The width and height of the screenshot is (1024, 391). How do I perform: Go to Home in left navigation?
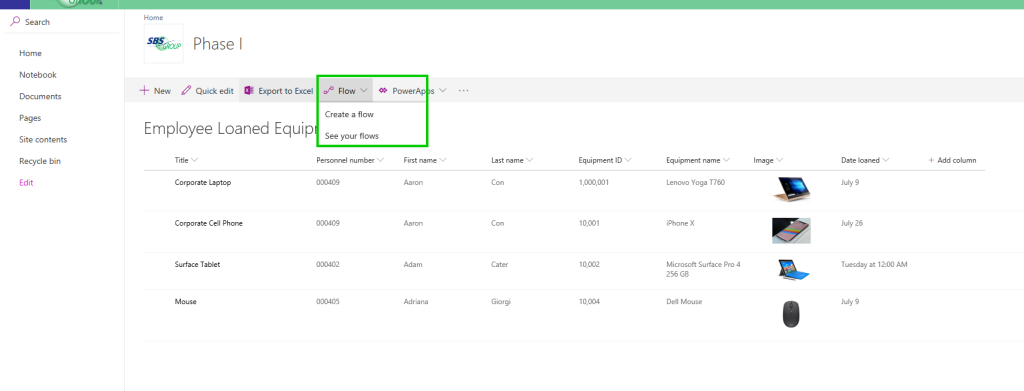tap(30, 53)
